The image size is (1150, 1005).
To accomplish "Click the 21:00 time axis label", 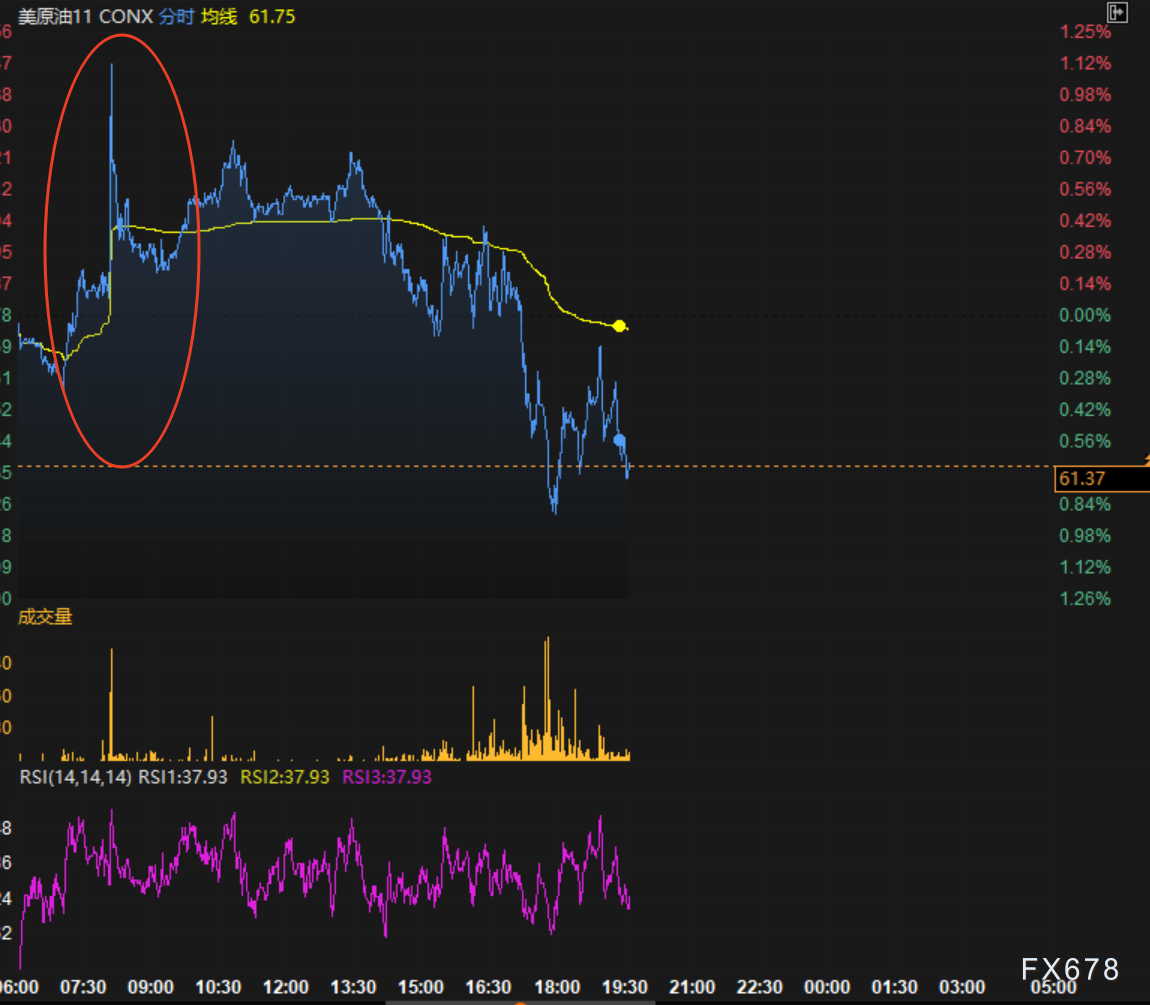I will click(693, 987).
